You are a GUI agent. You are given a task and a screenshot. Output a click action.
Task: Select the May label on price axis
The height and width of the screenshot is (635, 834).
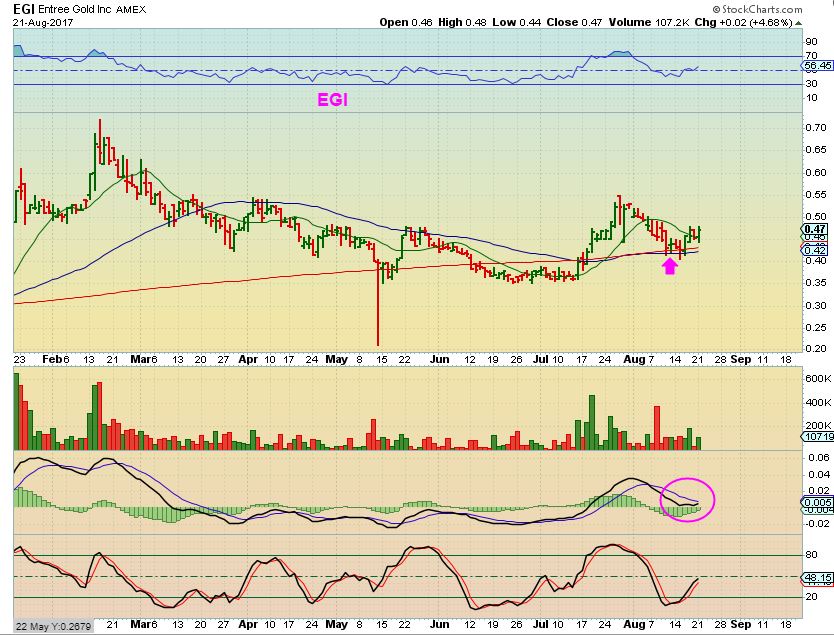coord(336,359)
